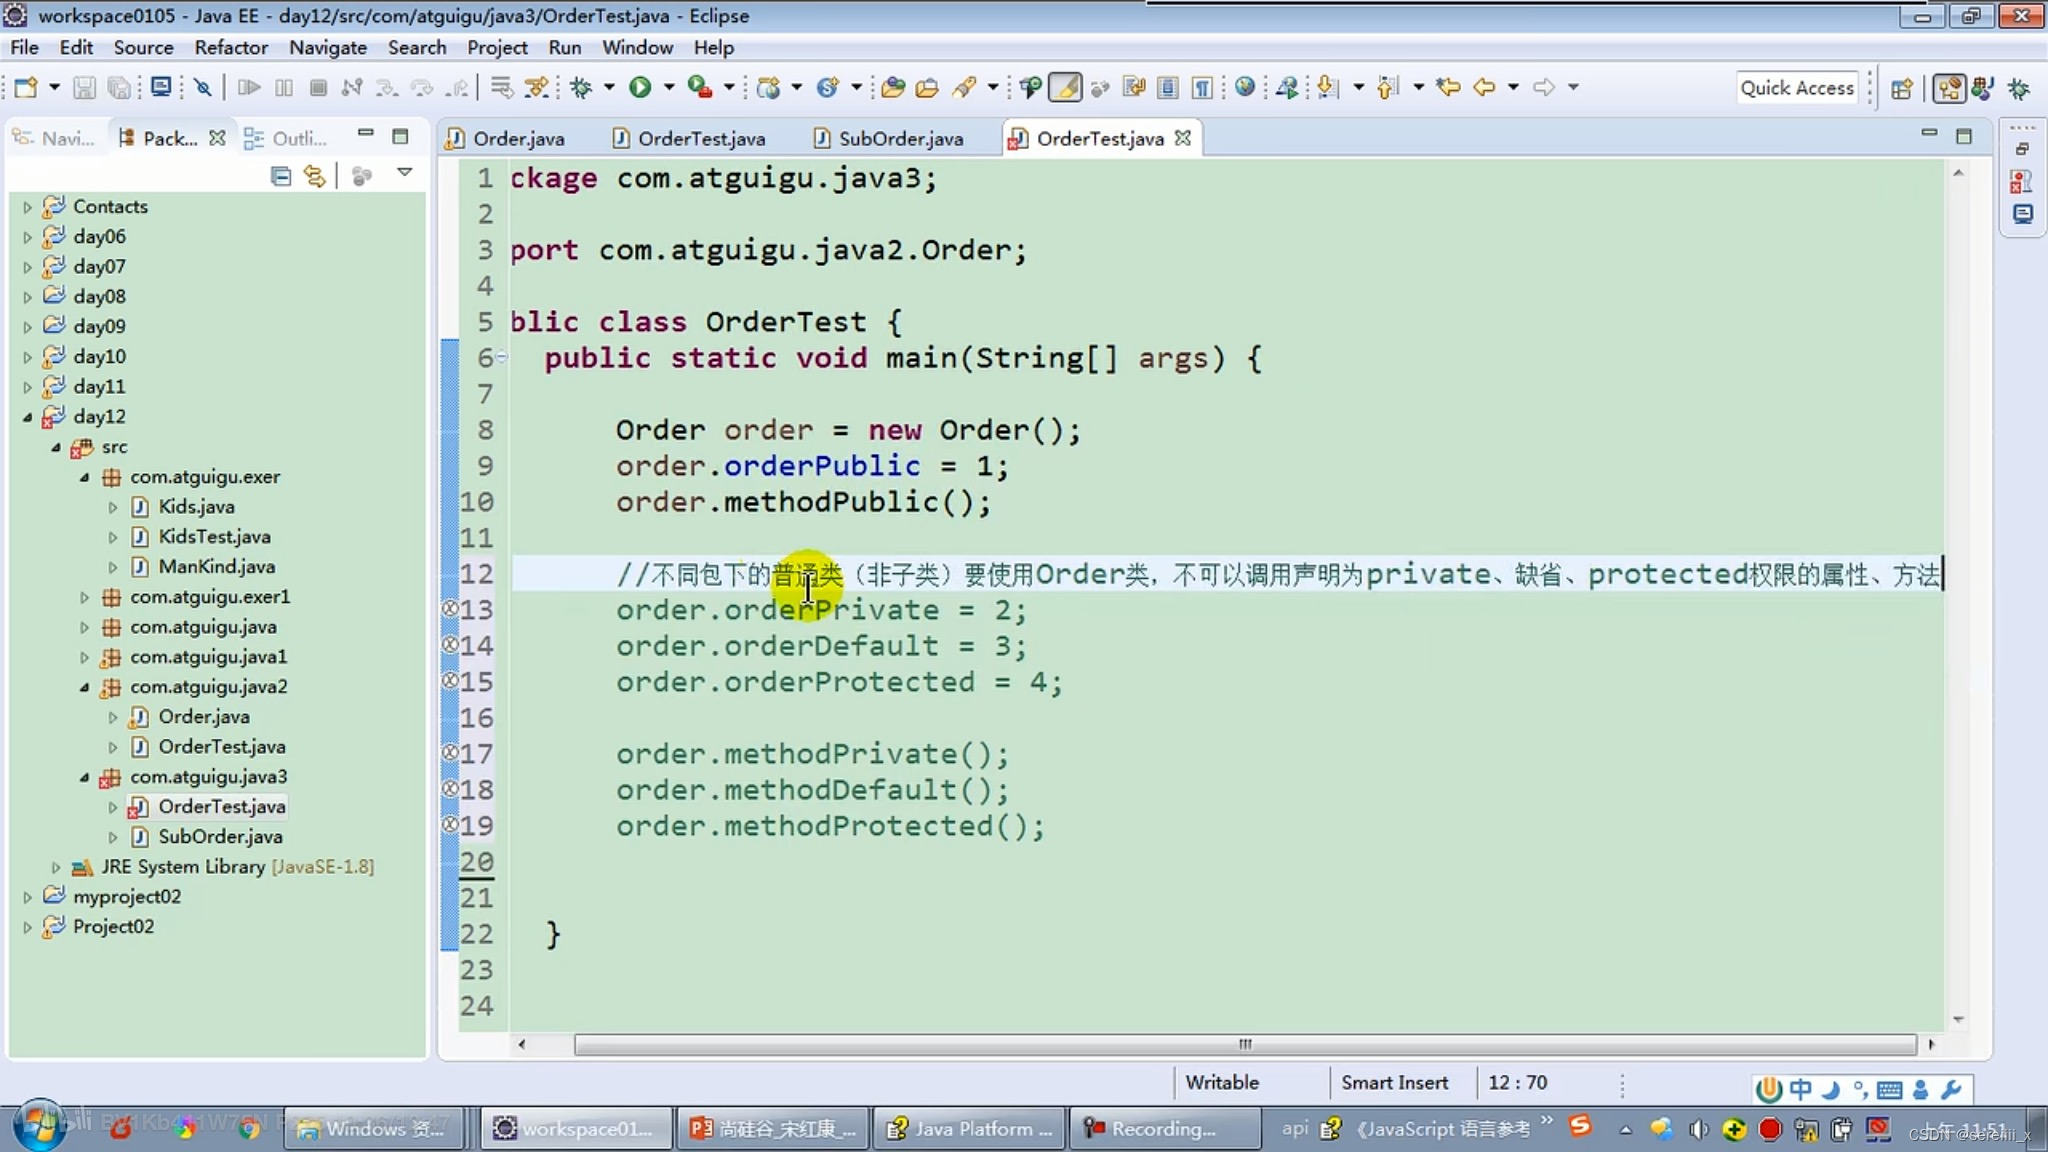The image size is (2048, 1152).
Task: Click the Run button in toolbar
Action: click(x=640, y=87)
